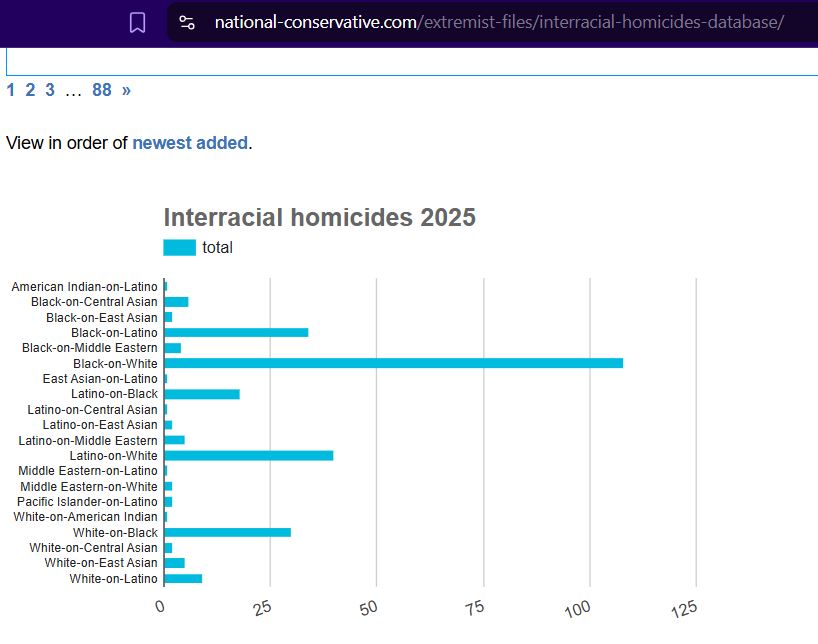This screenshot has width=818, height=644.
Task: Go to page 3 of the database
Action: (x=50, y=90)
